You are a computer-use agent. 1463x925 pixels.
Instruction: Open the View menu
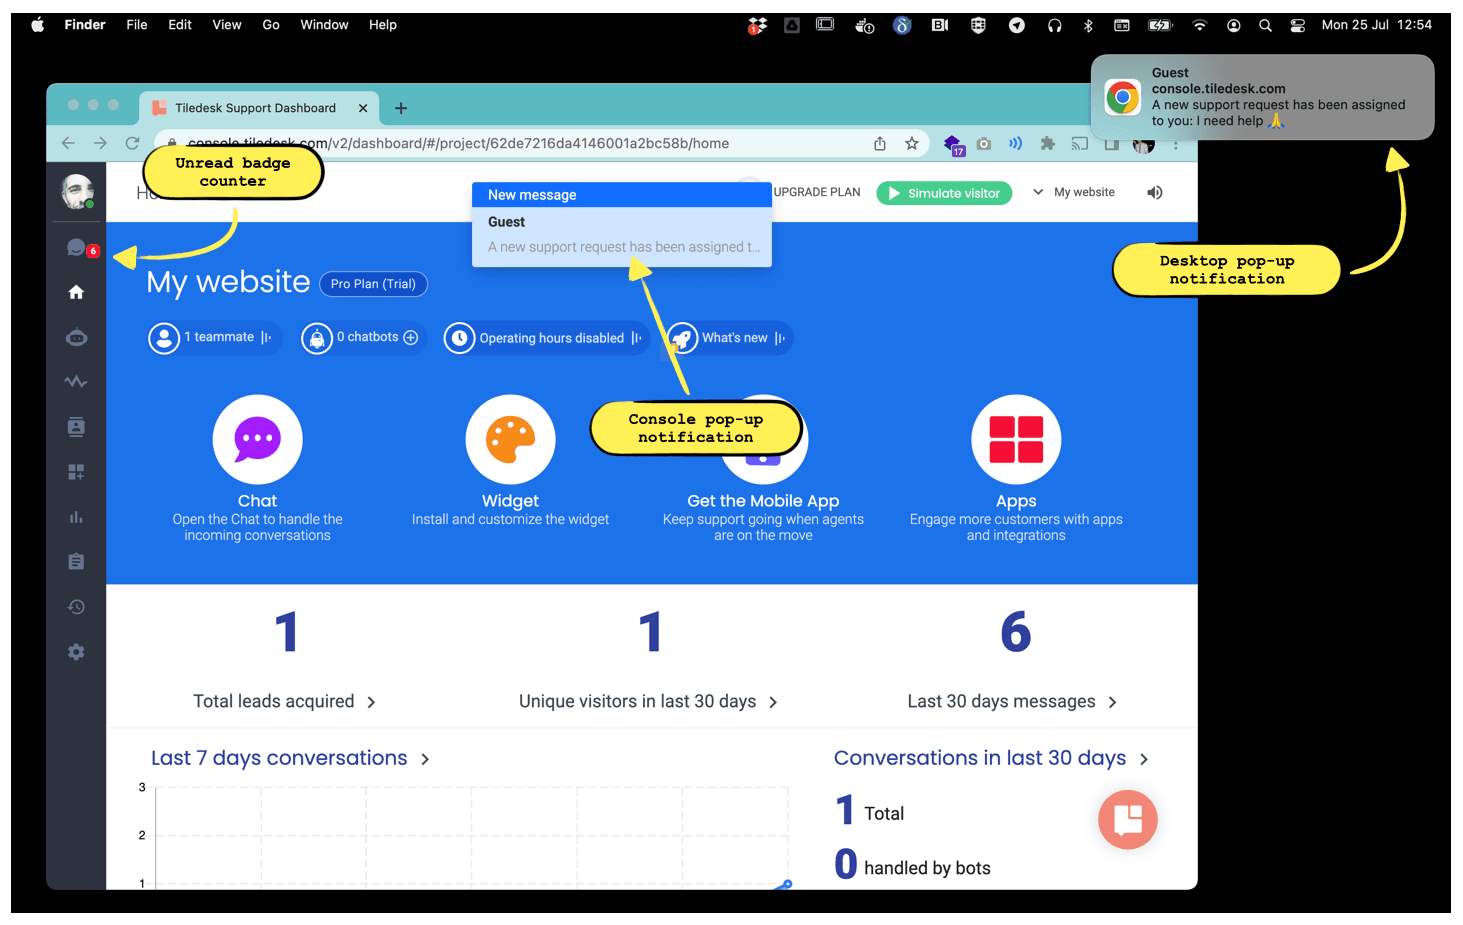pyautogui.click(x=227, y=25)
